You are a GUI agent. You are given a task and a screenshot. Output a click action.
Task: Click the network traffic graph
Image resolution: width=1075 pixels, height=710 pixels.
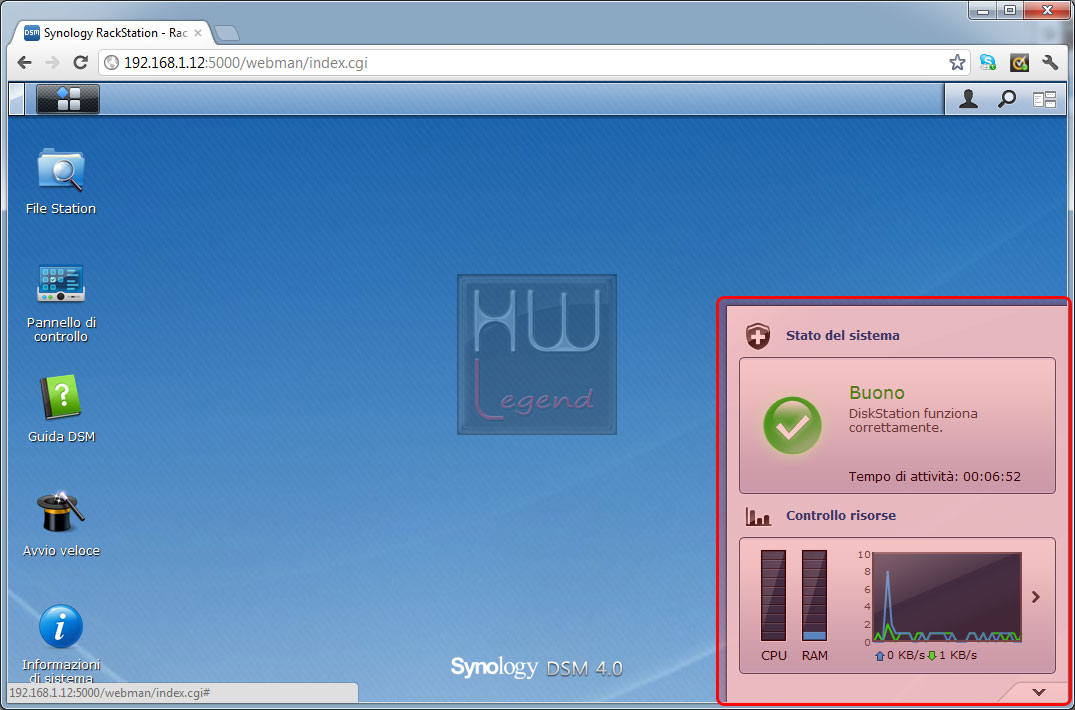pyautogui.click(x=946, y=598)
